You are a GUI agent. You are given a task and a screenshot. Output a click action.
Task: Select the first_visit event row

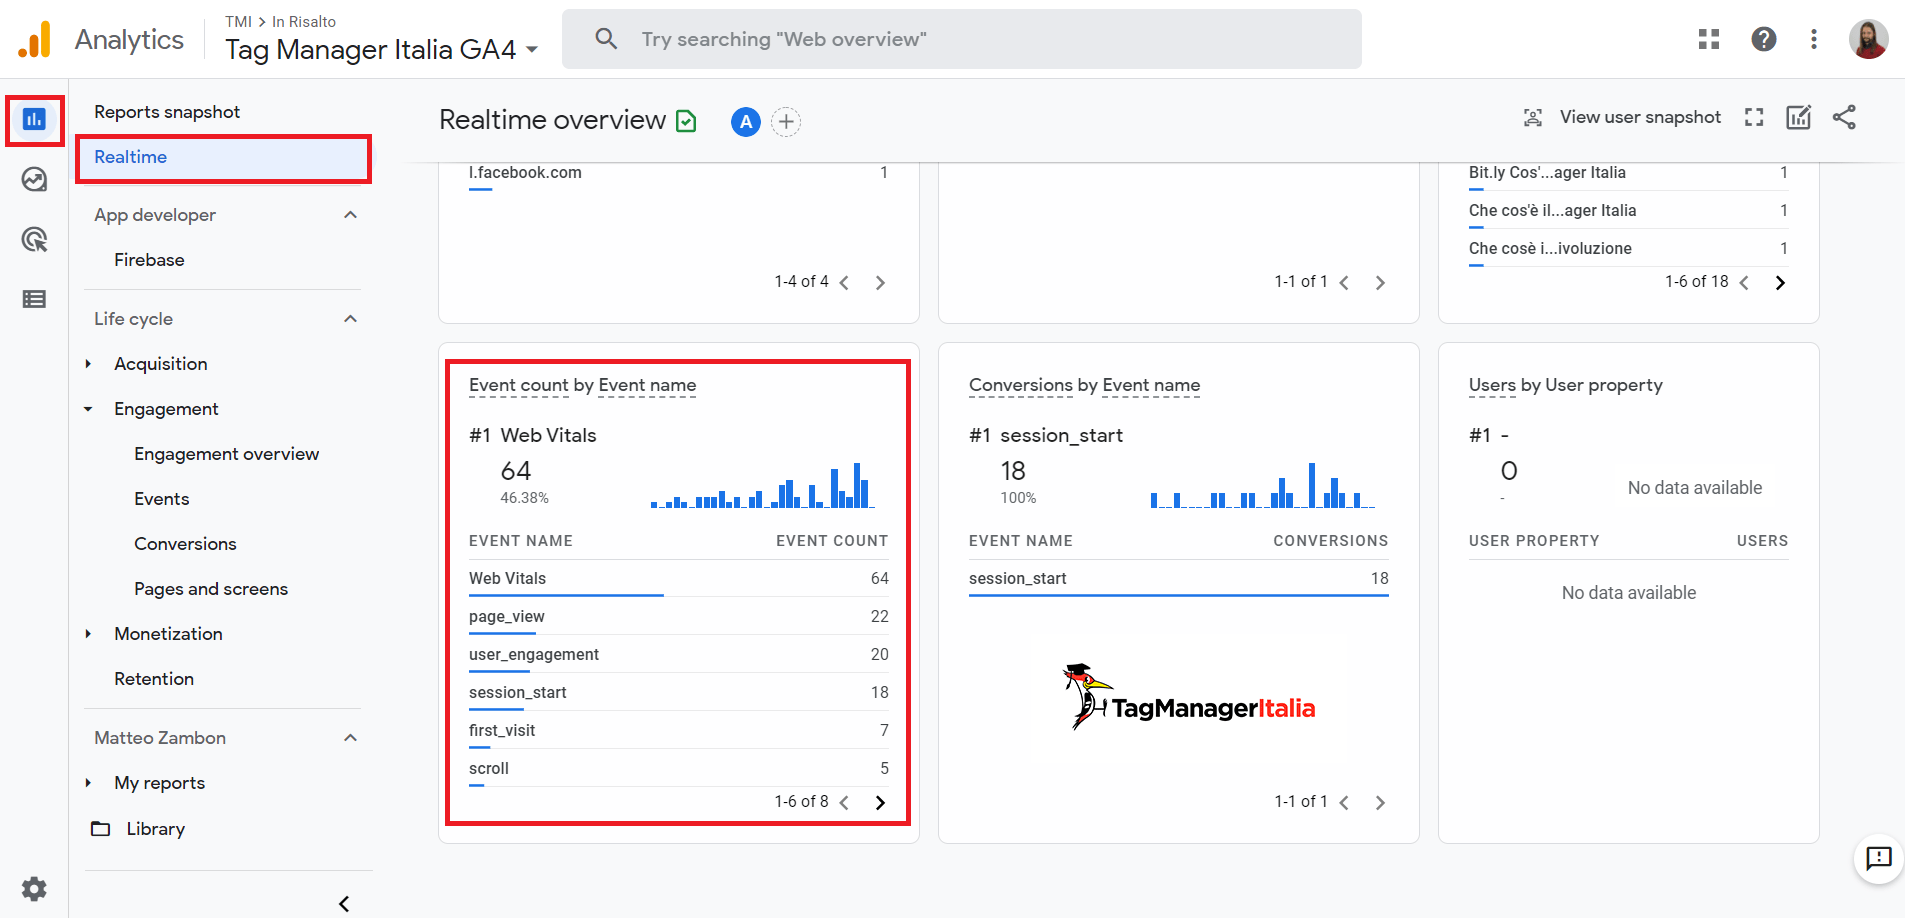coord(679,731)
